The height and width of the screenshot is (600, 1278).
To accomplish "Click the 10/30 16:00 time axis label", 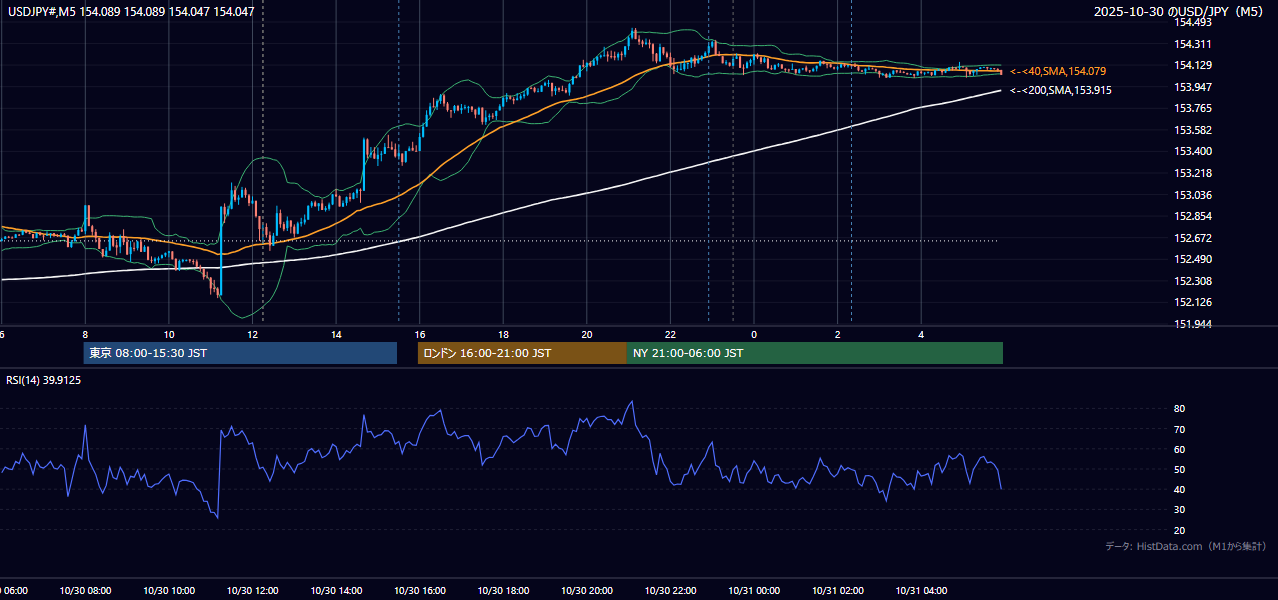I will 419,591.
